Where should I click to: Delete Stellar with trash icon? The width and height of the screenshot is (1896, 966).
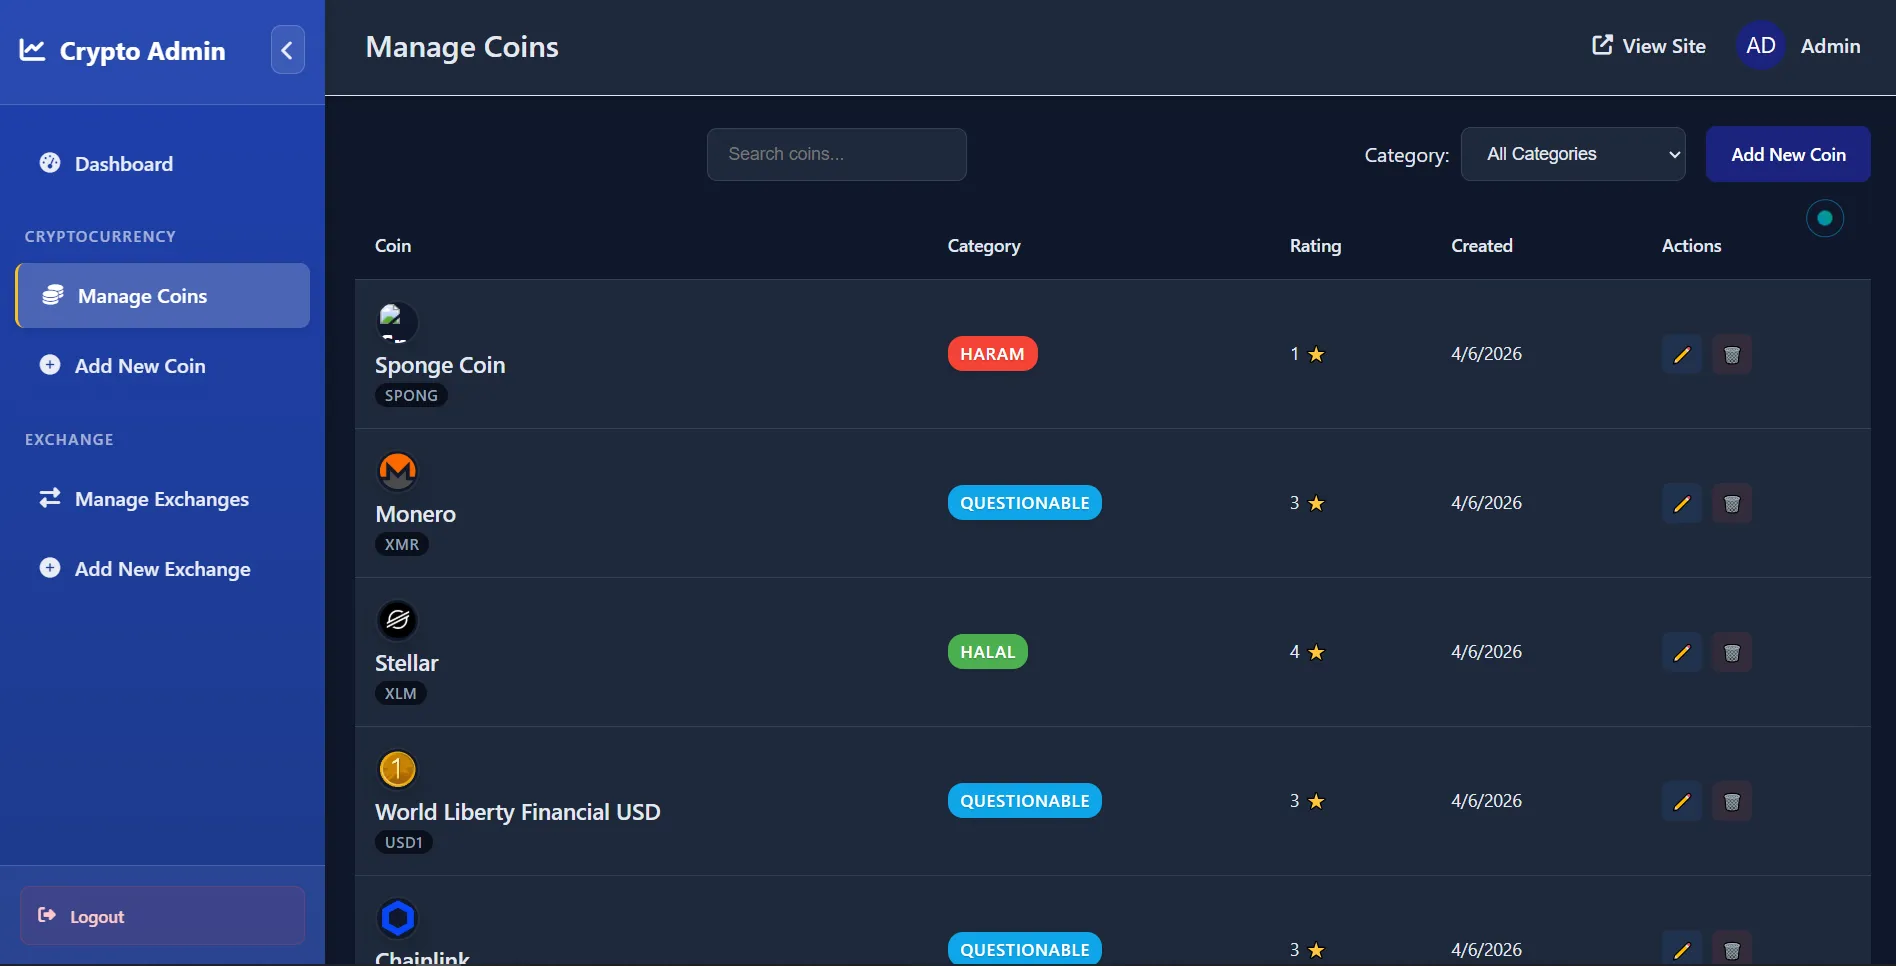(1732, 652)
